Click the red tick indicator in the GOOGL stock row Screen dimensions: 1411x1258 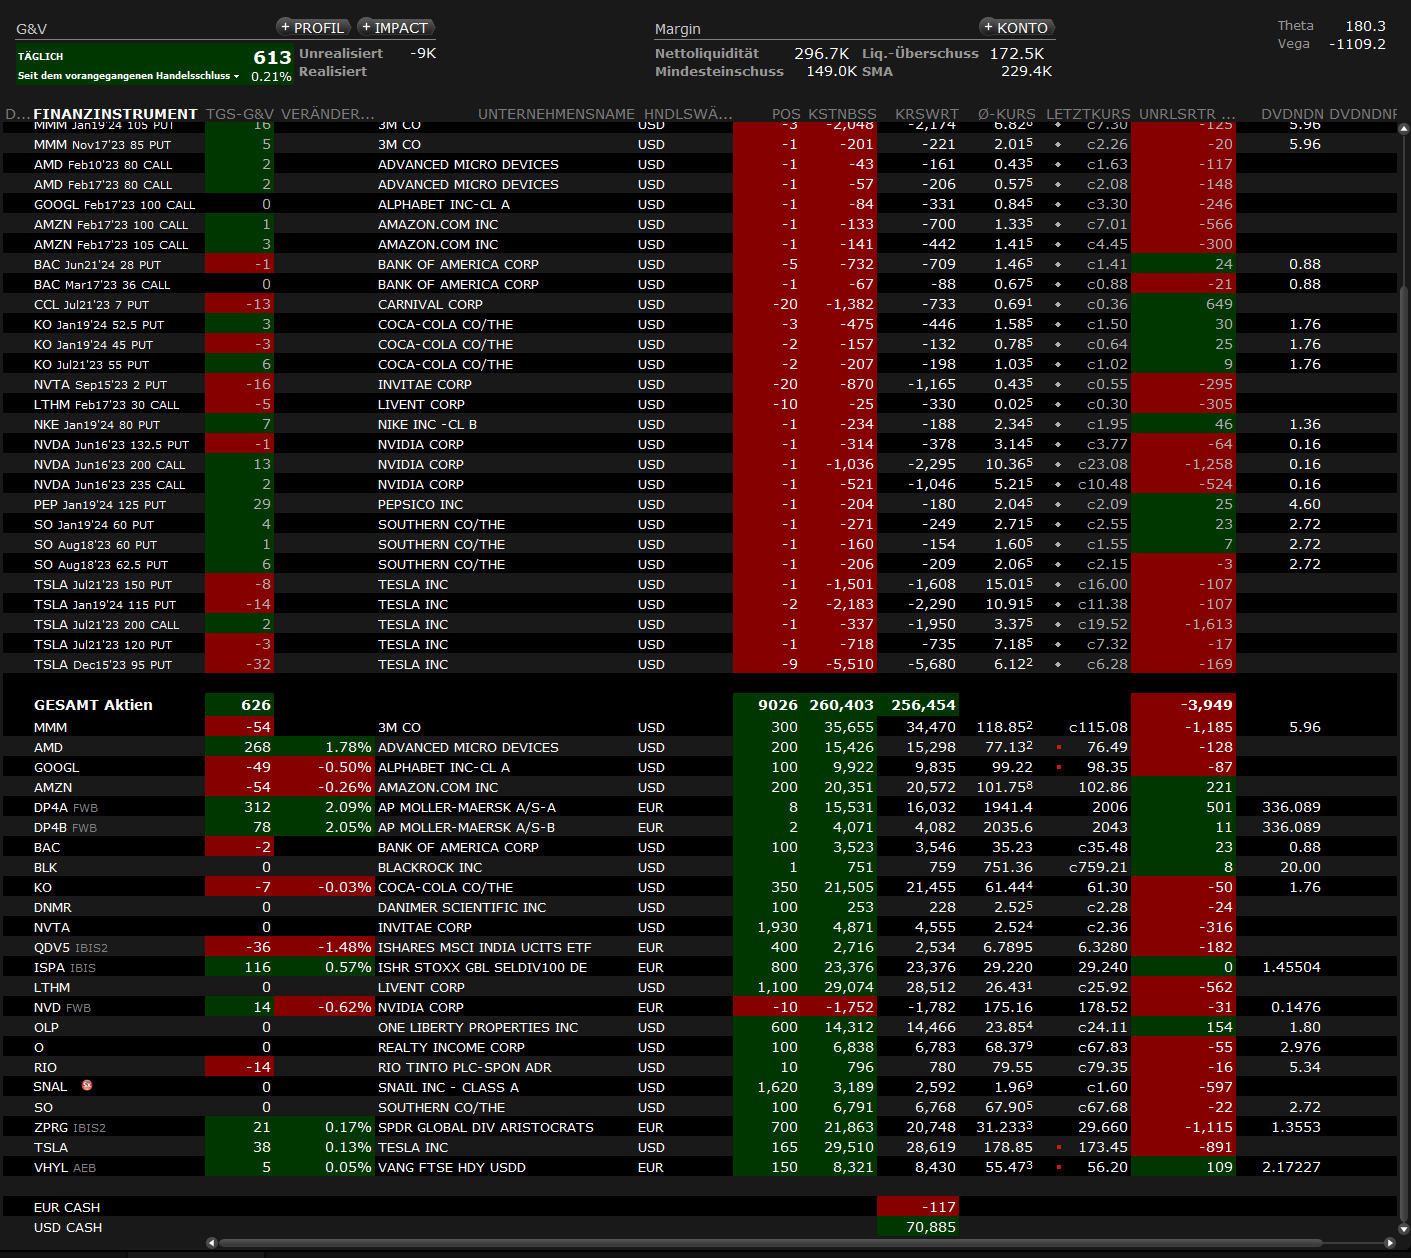pyautogui.click(x=1059, y=767)
